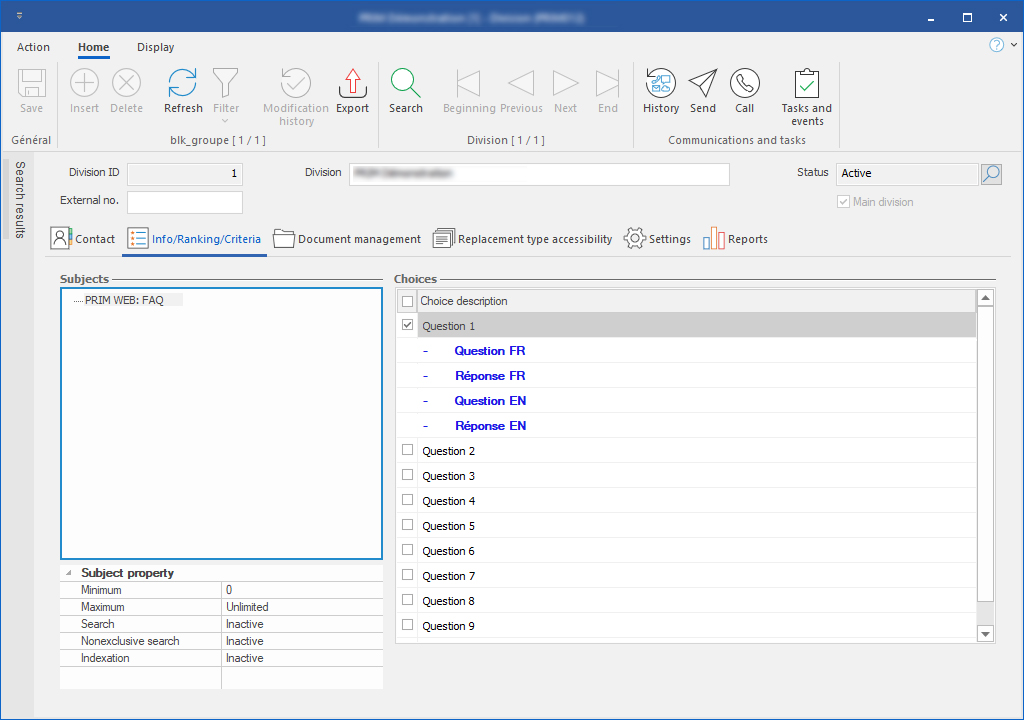Viewport: 1024px width, 720px height.
Task: Expand the help options arrow
Action: pos(1013,45)
